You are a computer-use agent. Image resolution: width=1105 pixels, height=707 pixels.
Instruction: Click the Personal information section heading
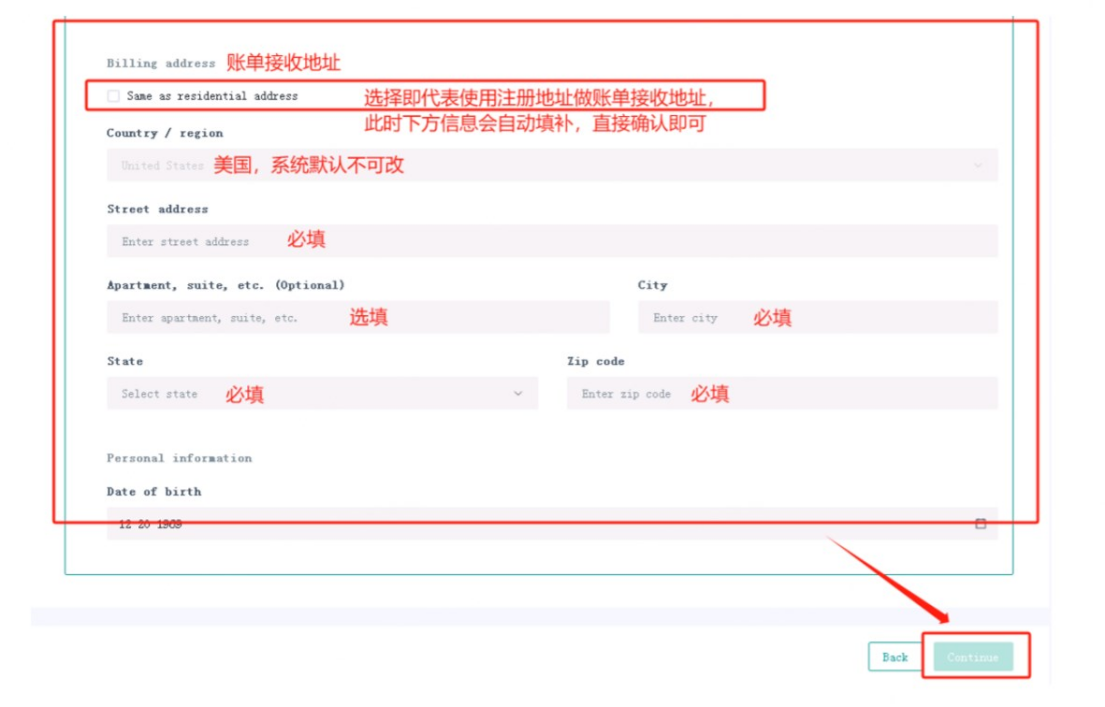click(179, 458)
